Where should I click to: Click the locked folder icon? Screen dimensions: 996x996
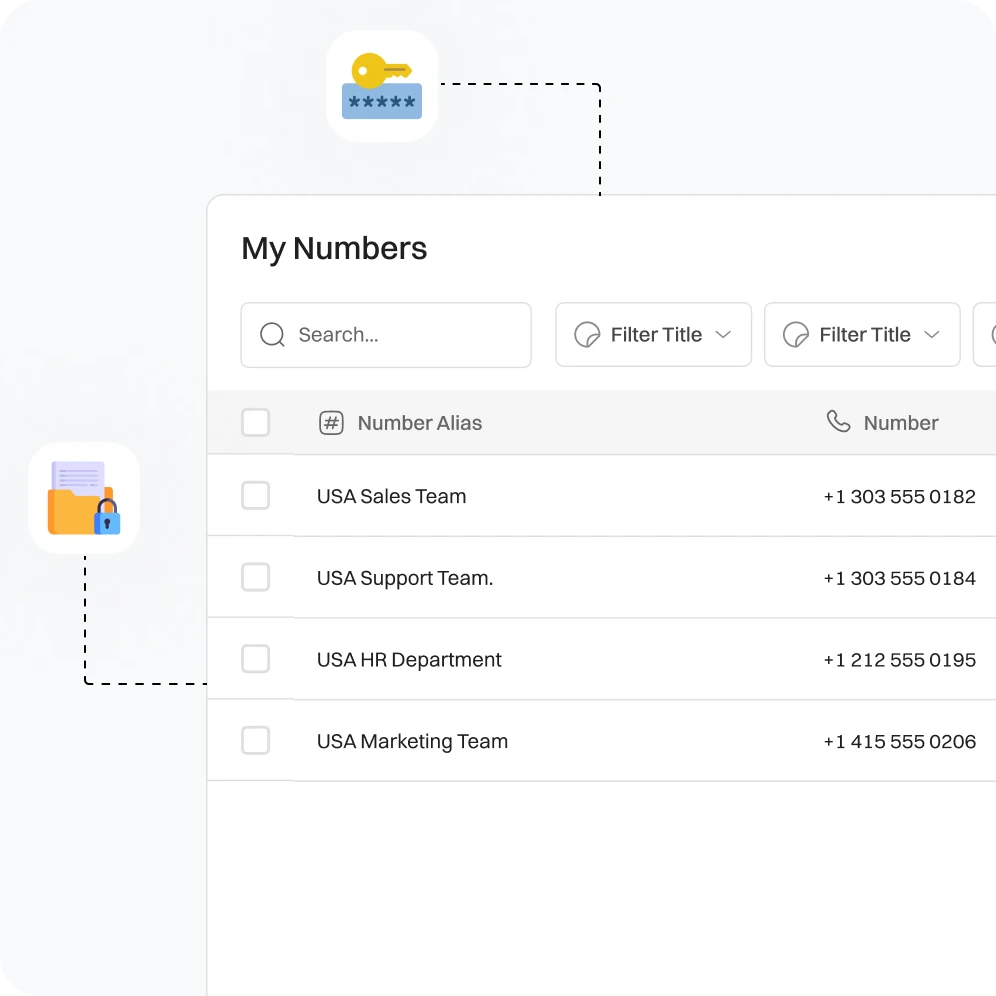pos(84,498)
